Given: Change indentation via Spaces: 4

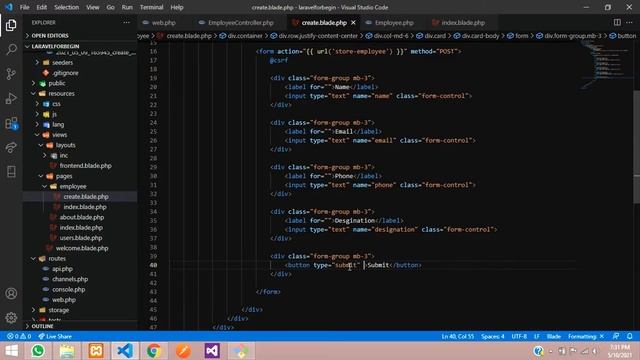Looking at the screenshot, I should [493, 336].
